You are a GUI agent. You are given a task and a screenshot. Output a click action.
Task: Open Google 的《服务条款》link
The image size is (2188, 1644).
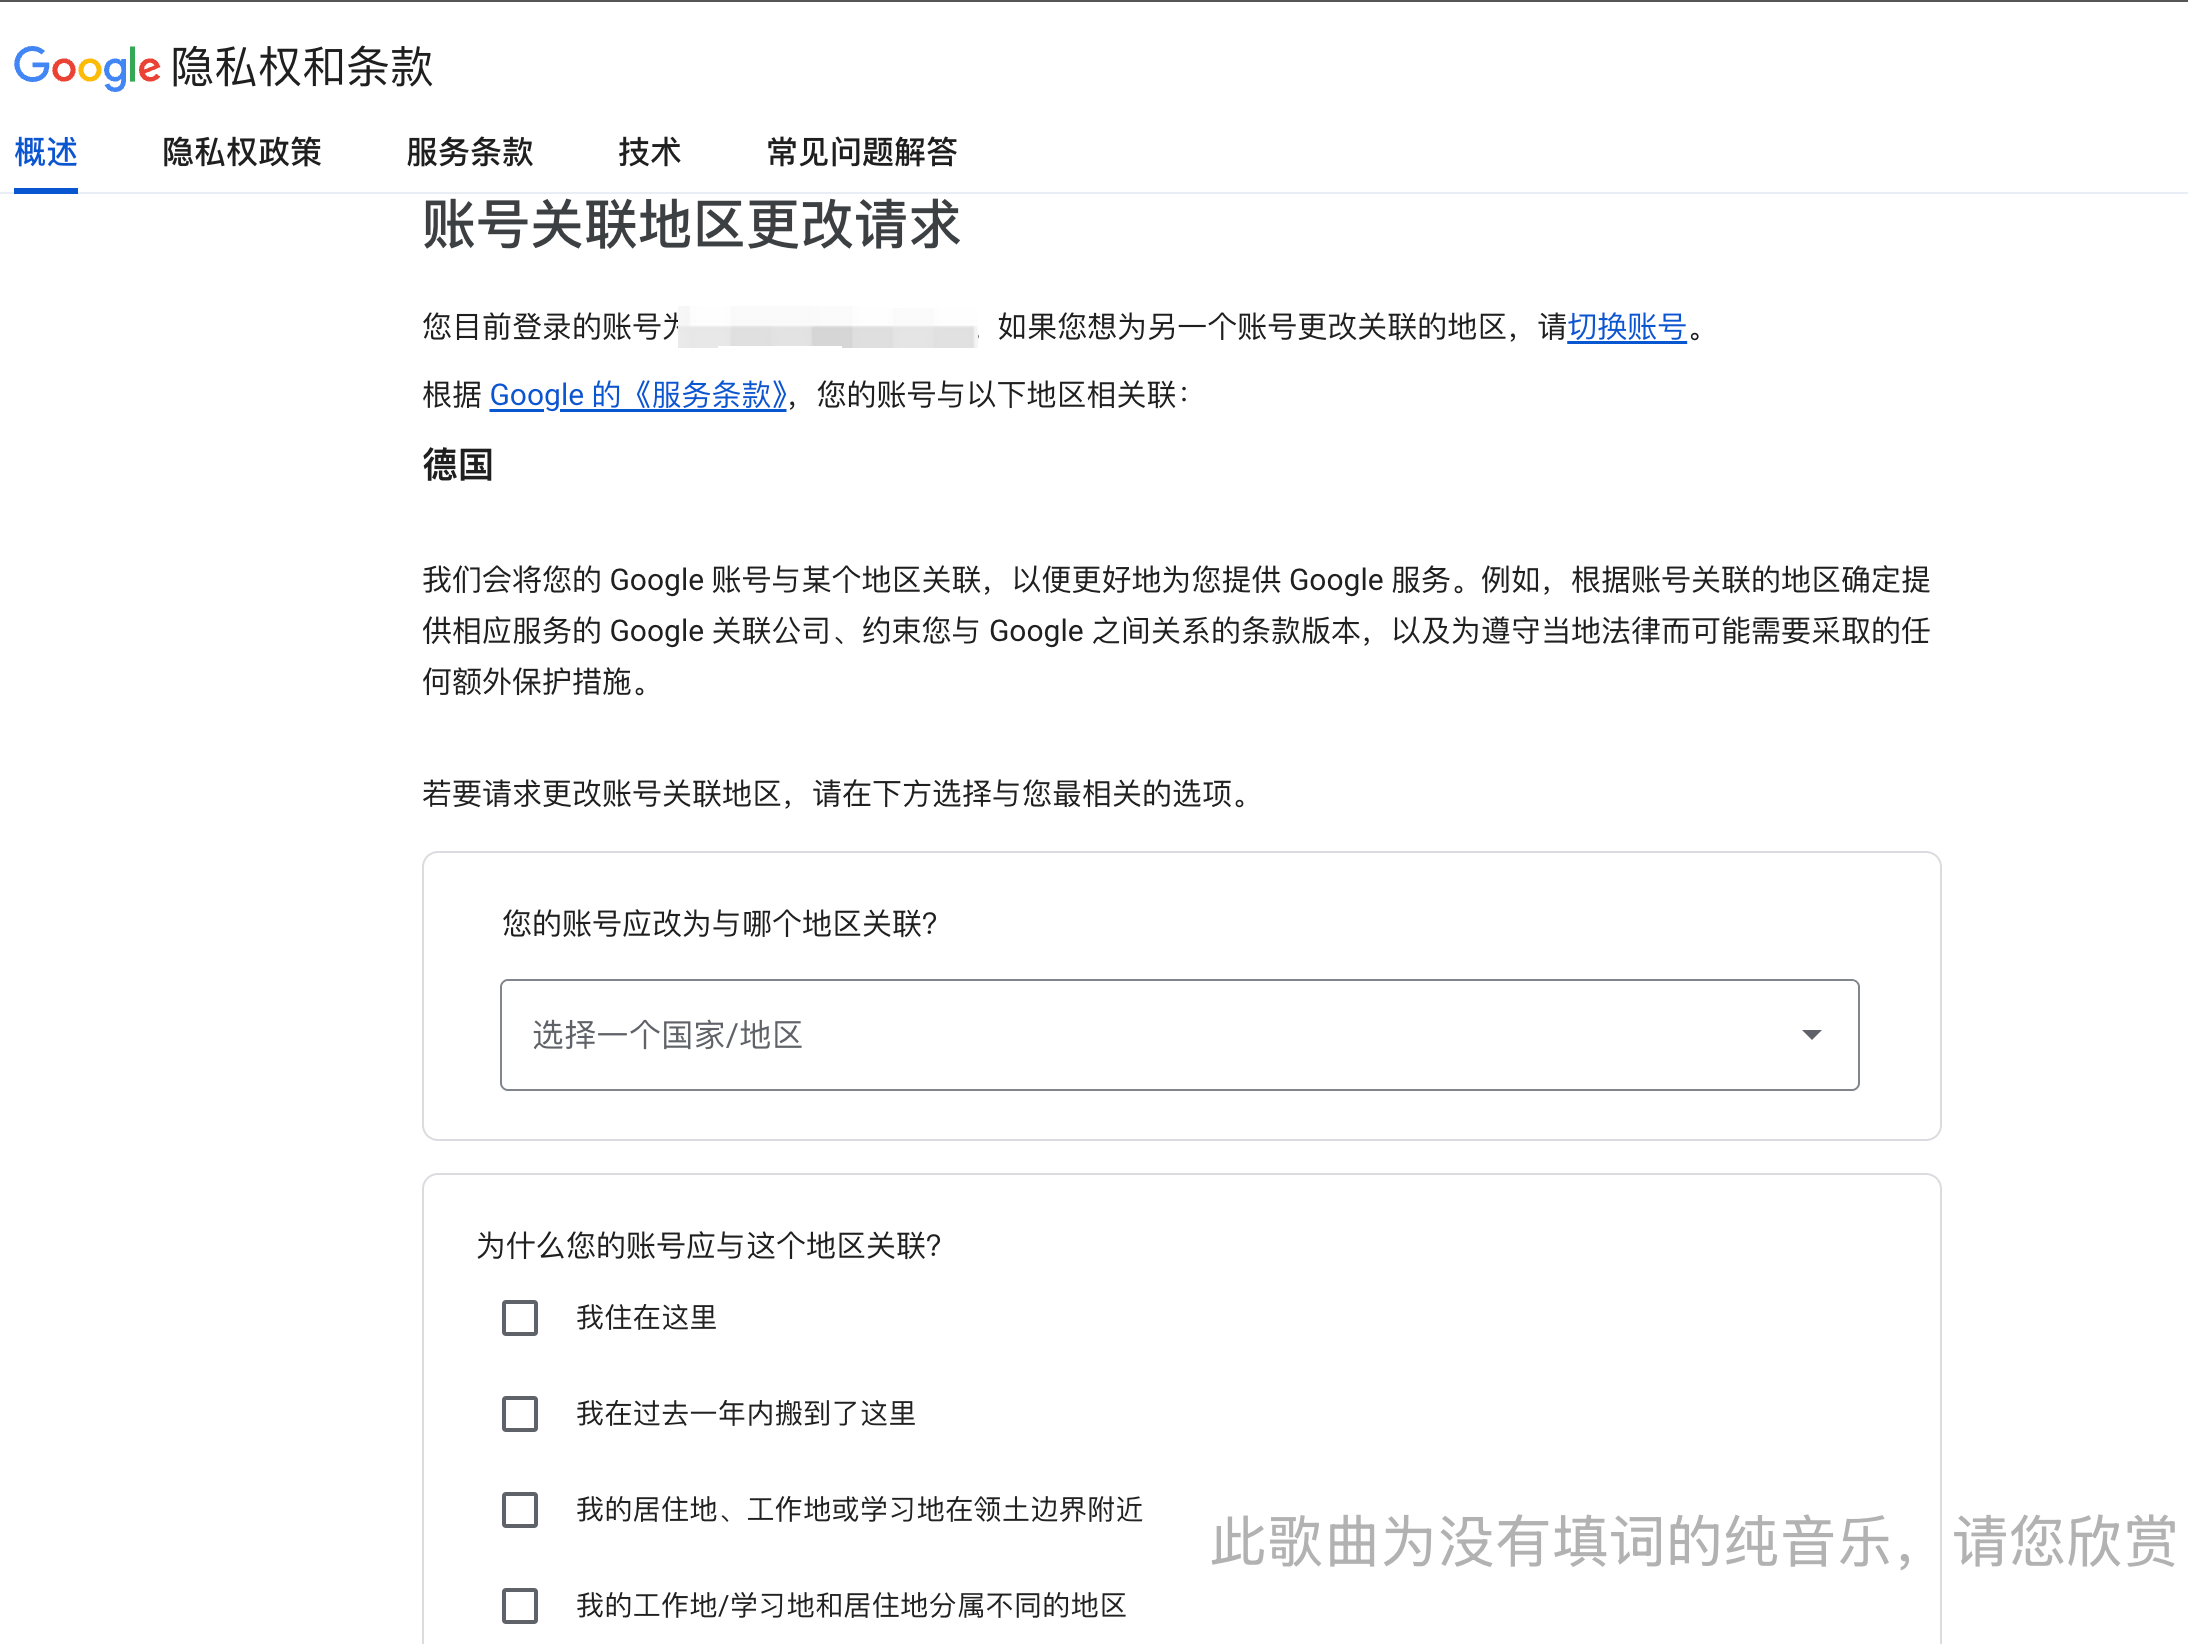tap(638, 395)
